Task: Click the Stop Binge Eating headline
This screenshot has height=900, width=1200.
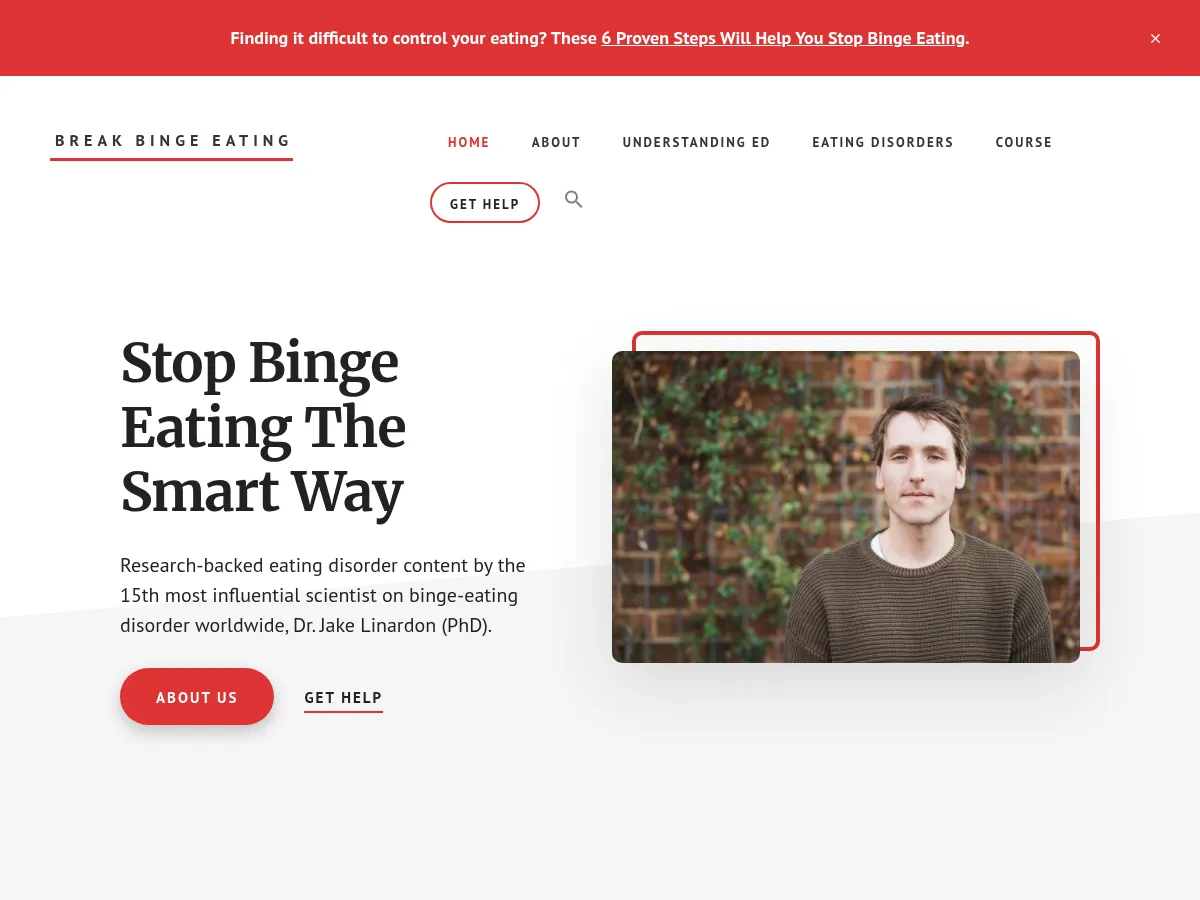Action: pyautogui.click(x=263, y=428)
